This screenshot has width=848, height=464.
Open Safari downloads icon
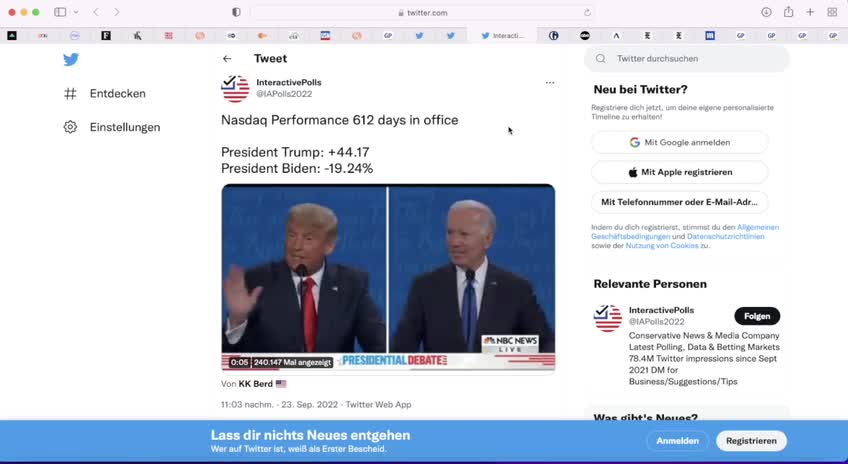[x=766, y=12]
